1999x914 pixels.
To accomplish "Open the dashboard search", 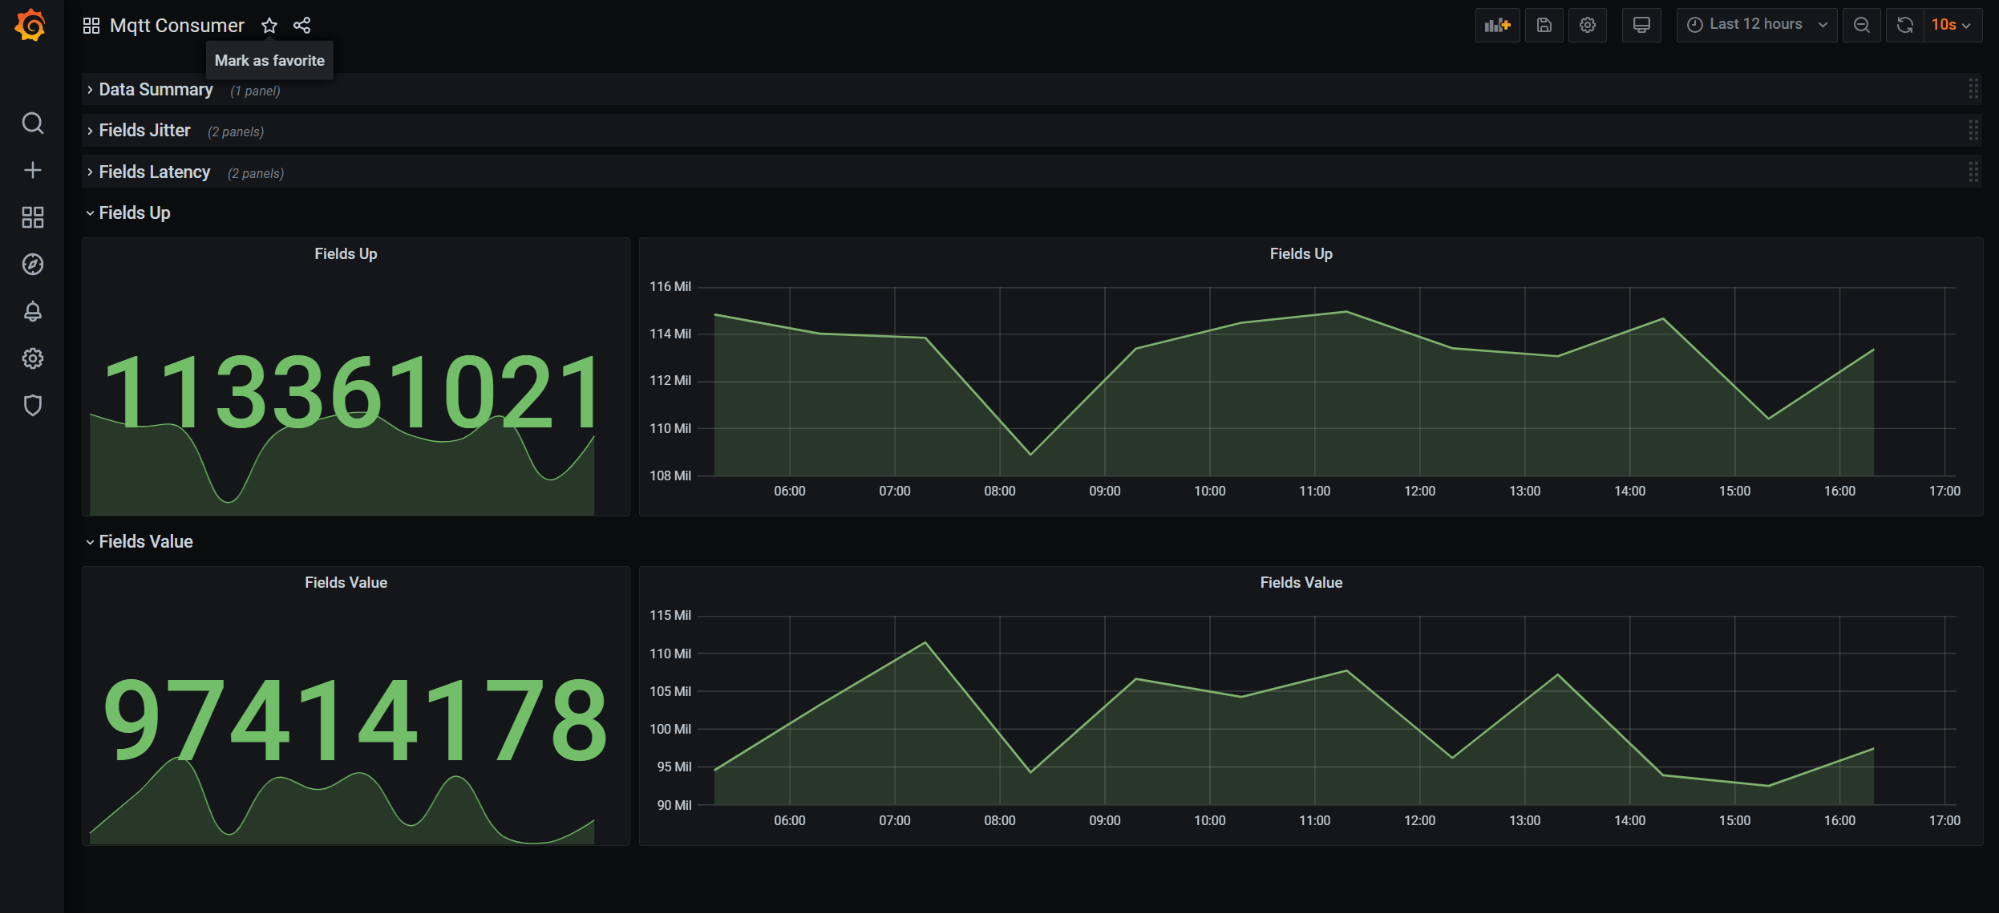I will pos(33,123).
